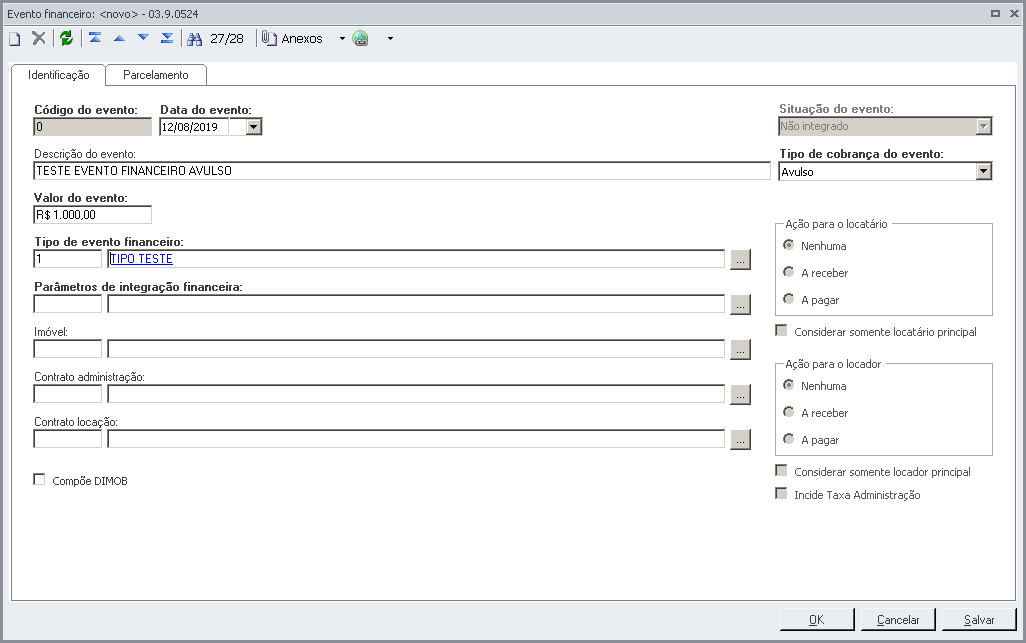Open Tipo de cobrança do evento dropdown
The height and width of the screenshot is (643, 1026).
pos(983,171)
